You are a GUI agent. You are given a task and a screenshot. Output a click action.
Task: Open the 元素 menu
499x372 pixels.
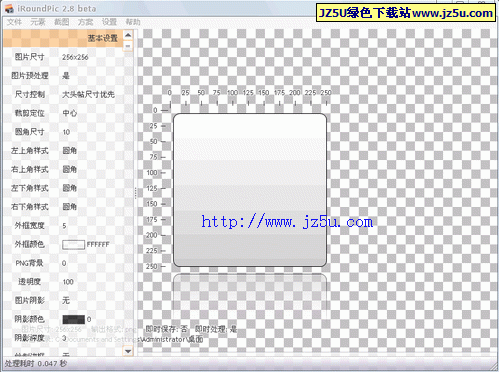point(38,22)
